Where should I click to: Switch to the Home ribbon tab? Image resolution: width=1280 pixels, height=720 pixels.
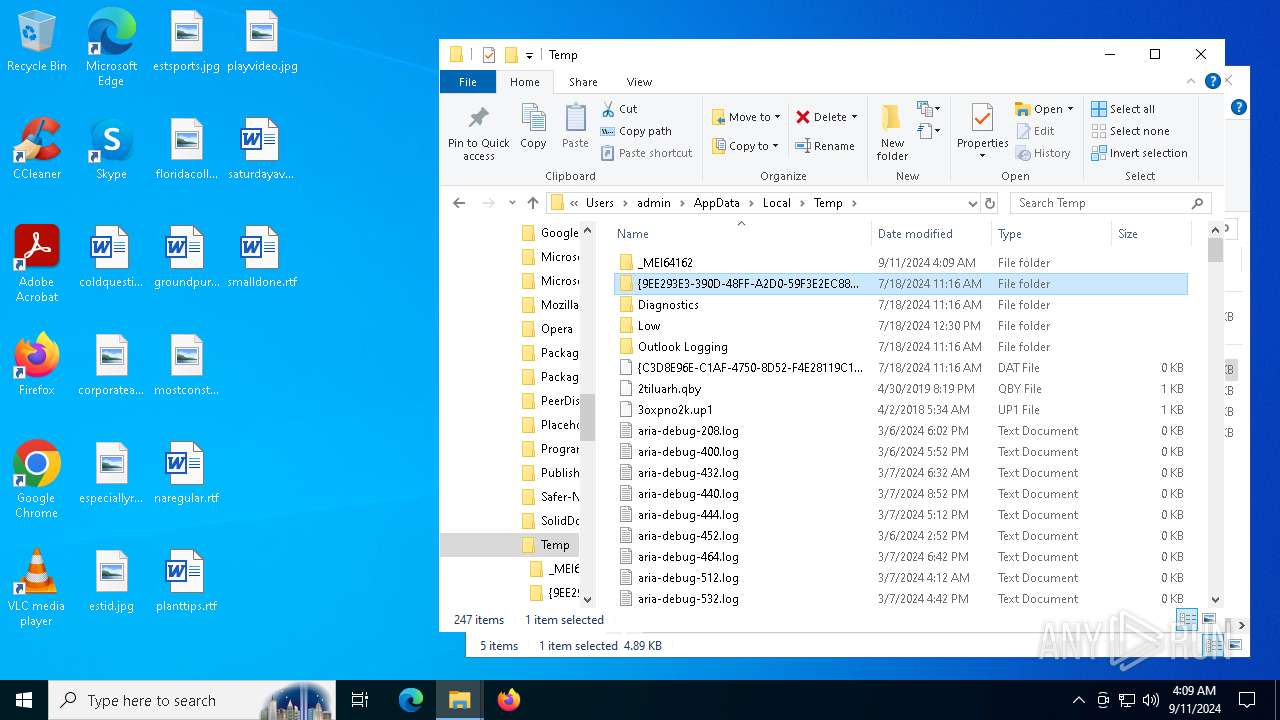[524, 82]
